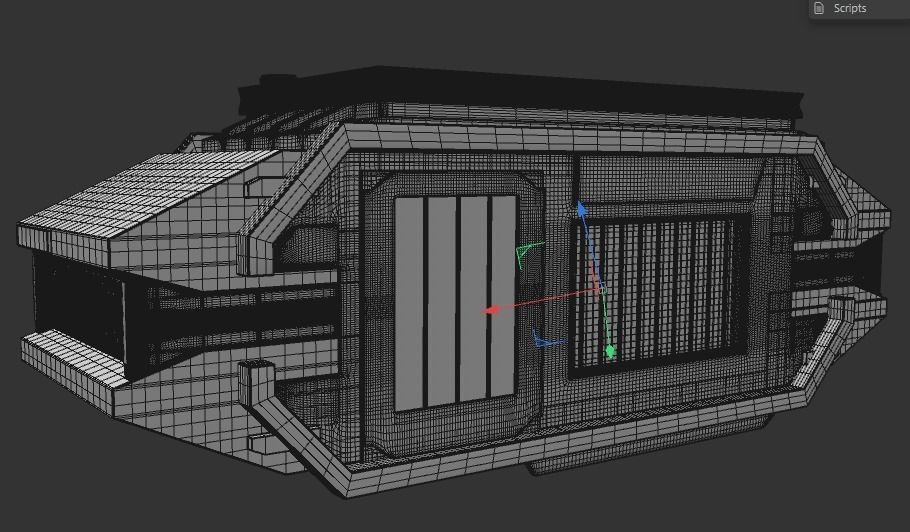Image resolution: width=910 pixels, height=532 pixels.
Task: Click the Scripts document icon
Action: (x=819, y=8)
